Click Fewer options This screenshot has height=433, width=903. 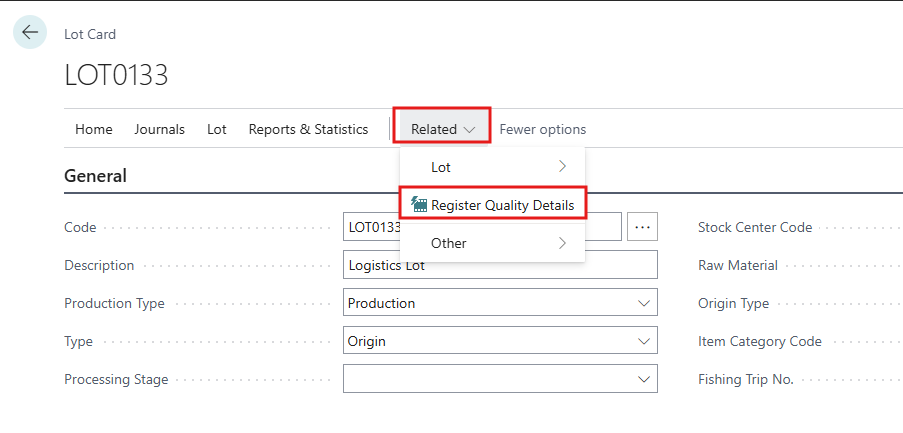[542, 130]
